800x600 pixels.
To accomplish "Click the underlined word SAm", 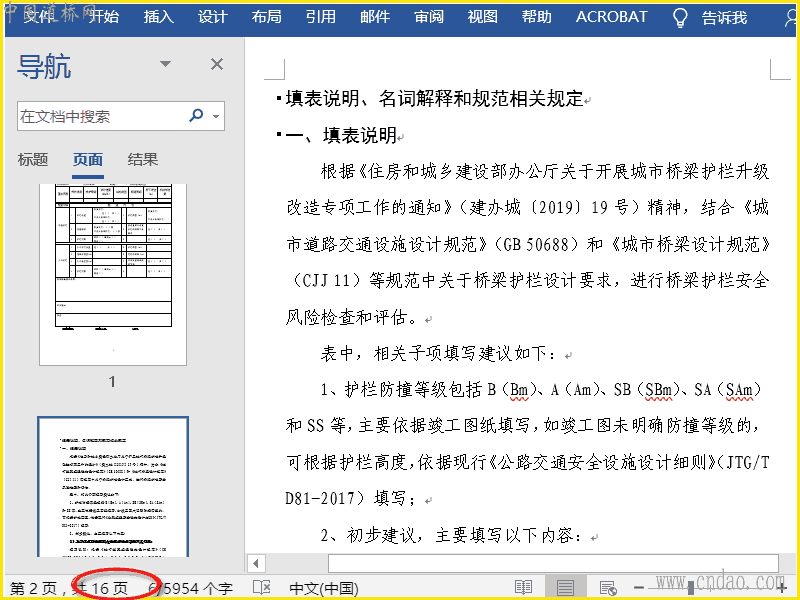I will [x=739, y=390].
